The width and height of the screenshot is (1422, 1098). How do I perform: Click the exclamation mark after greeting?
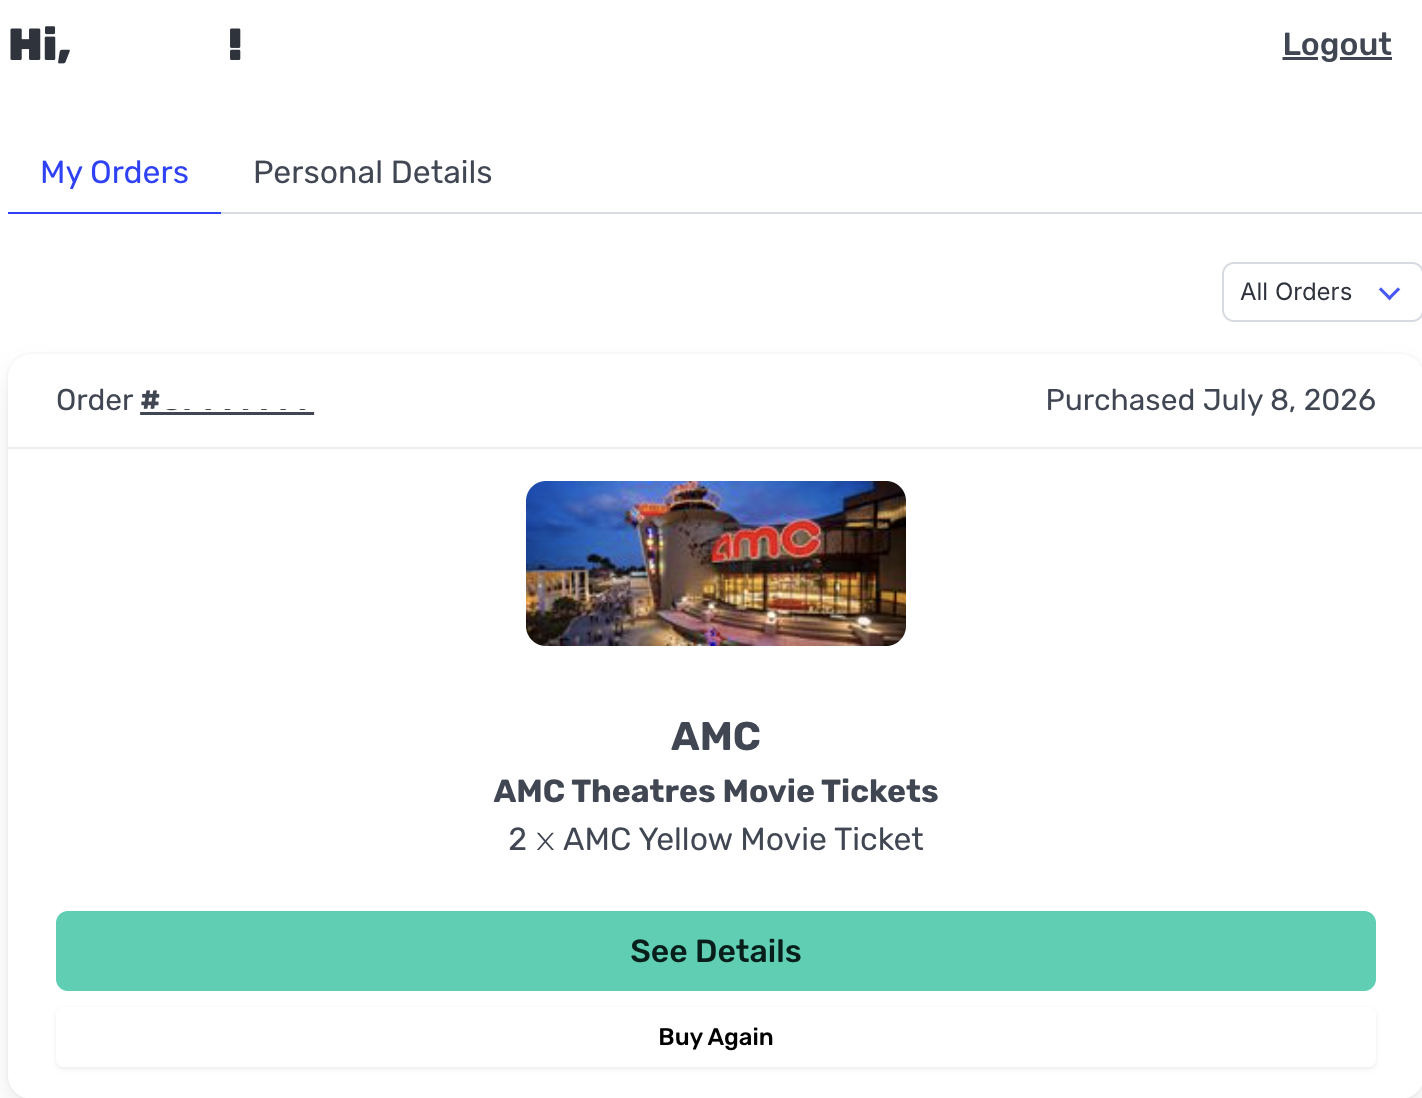(x=235, y=45)
